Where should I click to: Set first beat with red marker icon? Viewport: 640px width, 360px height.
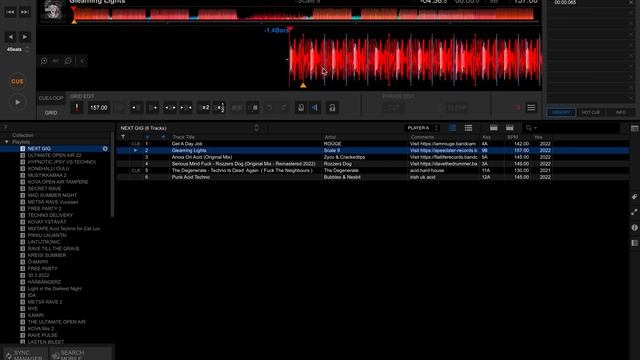pyautogui.click(x=77, y=108)
